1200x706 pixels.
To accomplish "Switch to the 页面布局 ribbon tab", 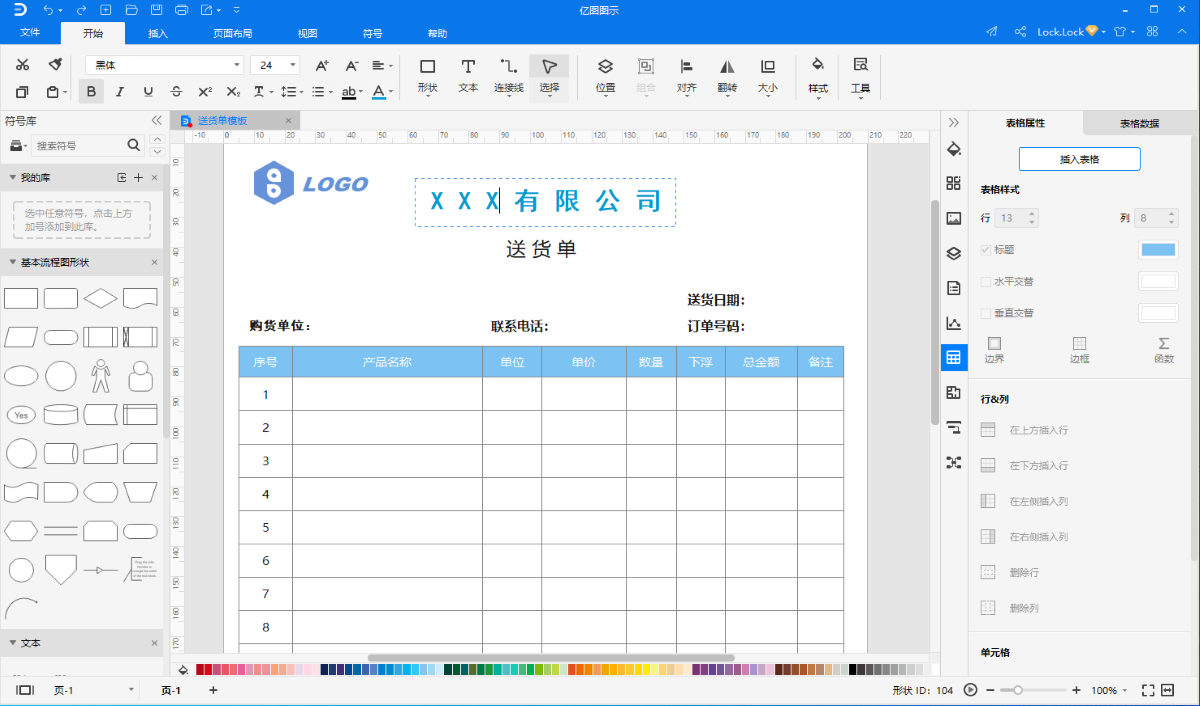I will tap(232, 33).
